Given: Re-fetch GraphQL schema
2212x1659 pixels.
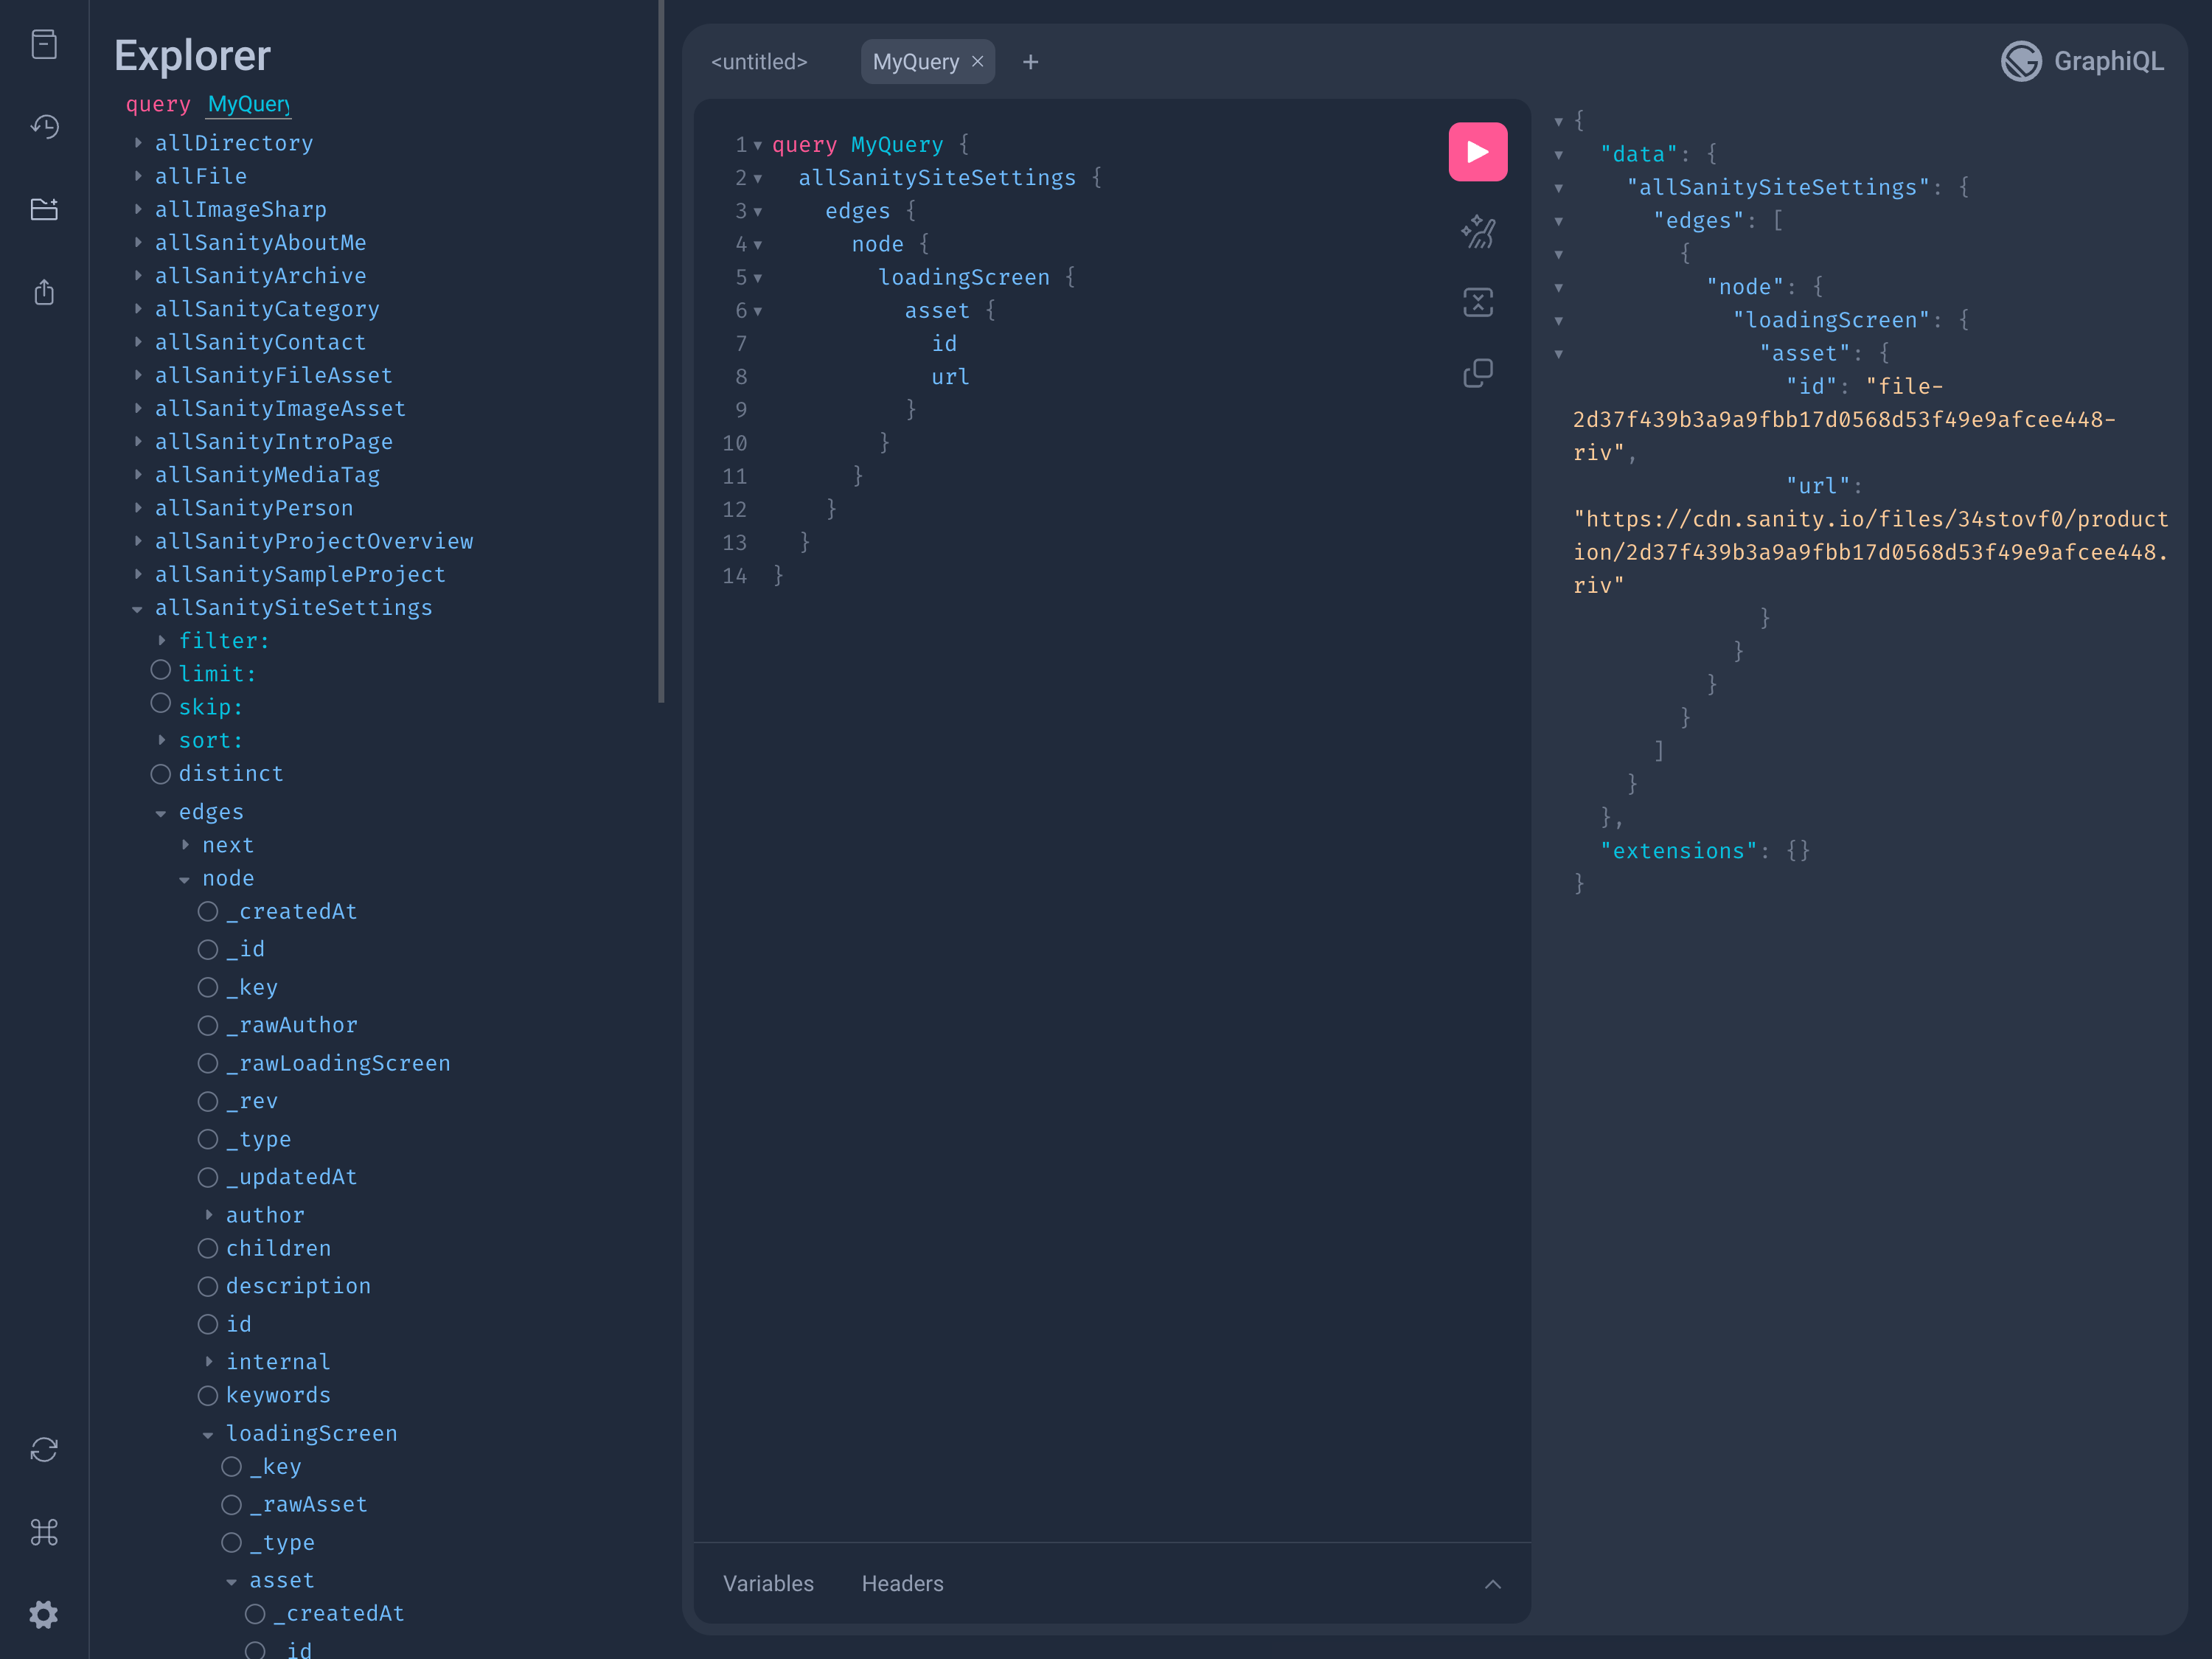Looking at the screenshot, I should click(44, 1449).
